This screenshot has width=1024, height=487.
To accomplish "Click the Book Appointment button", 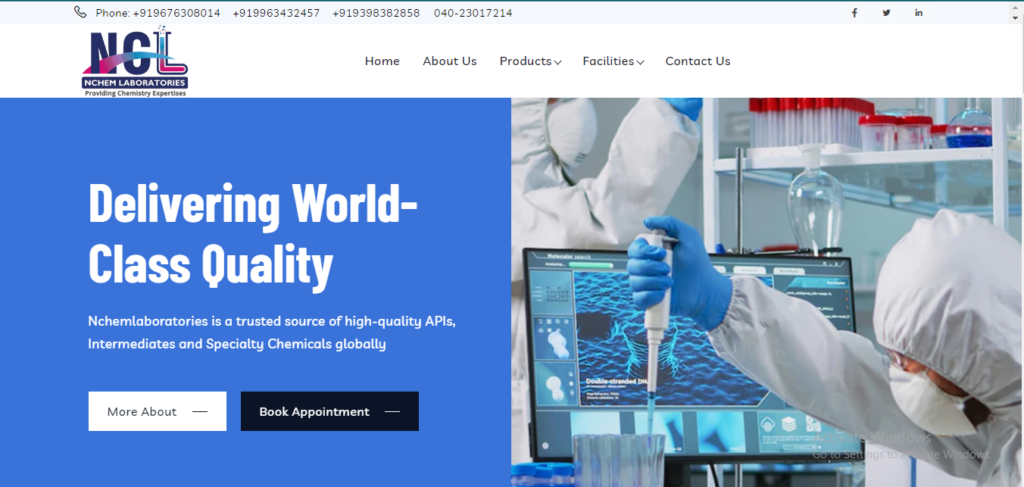I will [330, 411].
